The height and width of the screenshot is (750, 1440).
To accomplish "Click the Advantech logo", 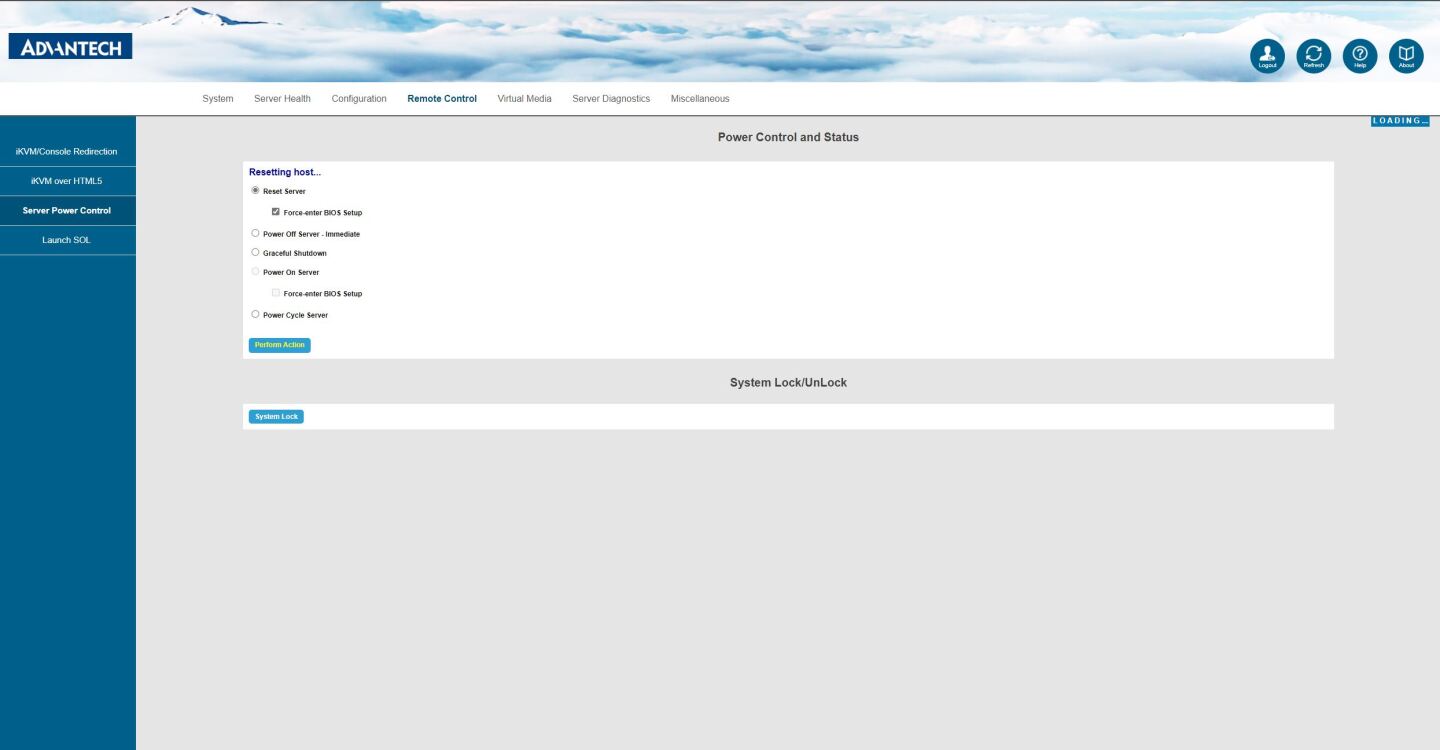I will (x=70, y=46).
